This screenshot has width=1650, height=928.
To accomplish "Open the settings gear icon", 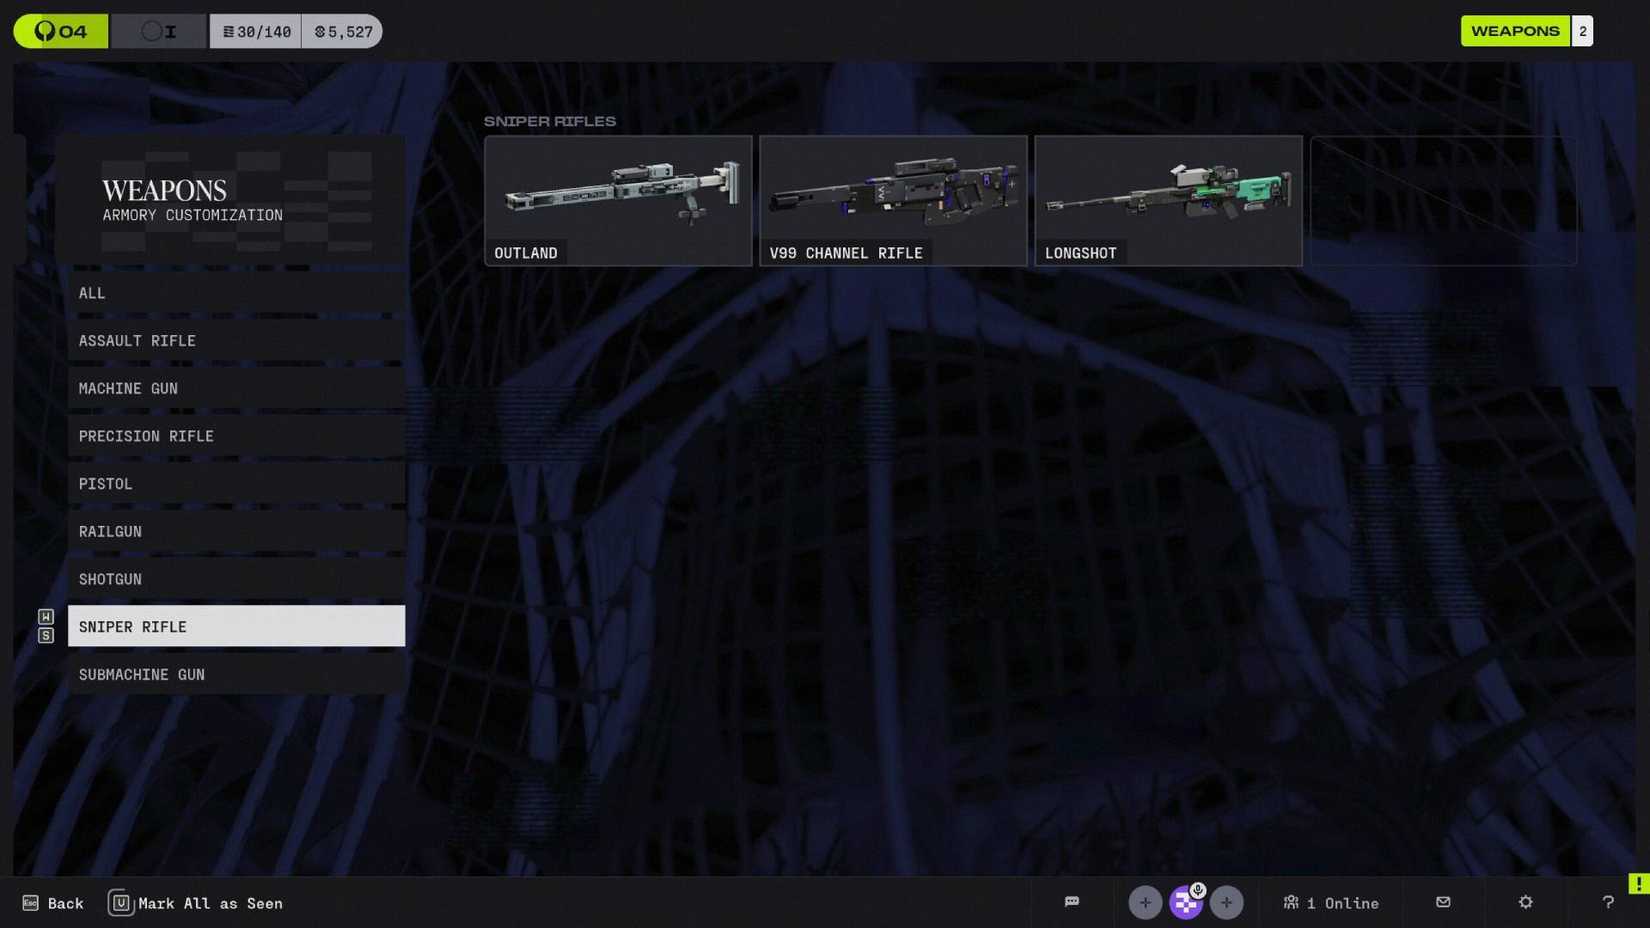I will [1524, 902].
